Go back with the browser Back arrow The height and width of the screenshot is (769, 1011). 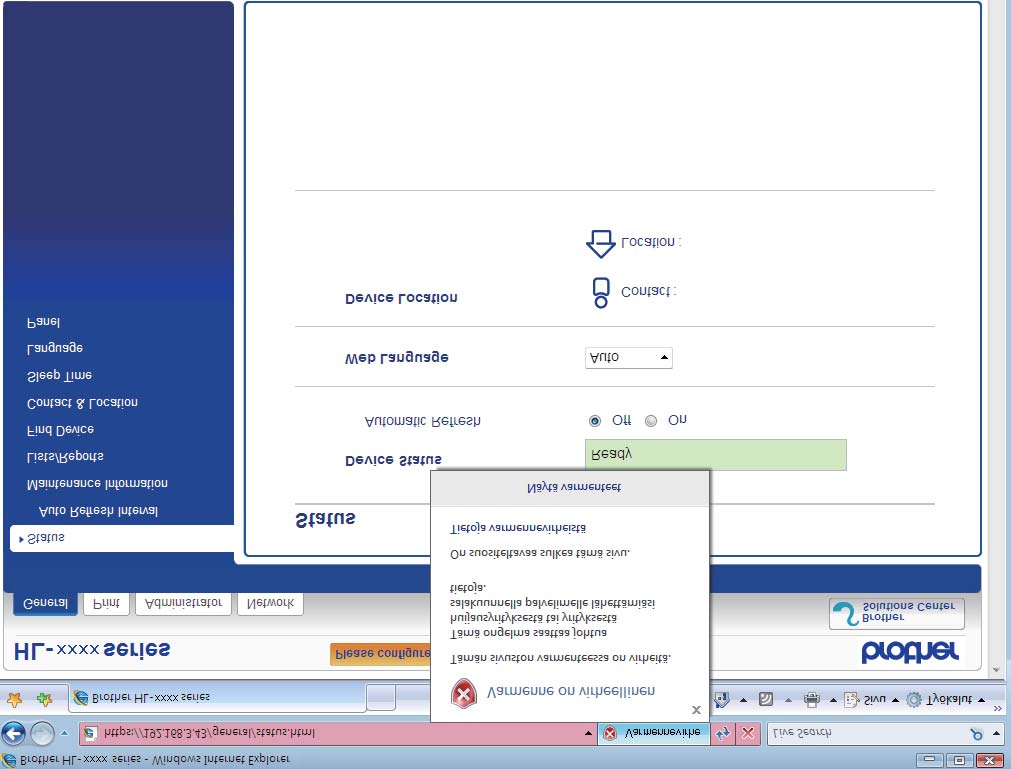[x=14, y=734]
